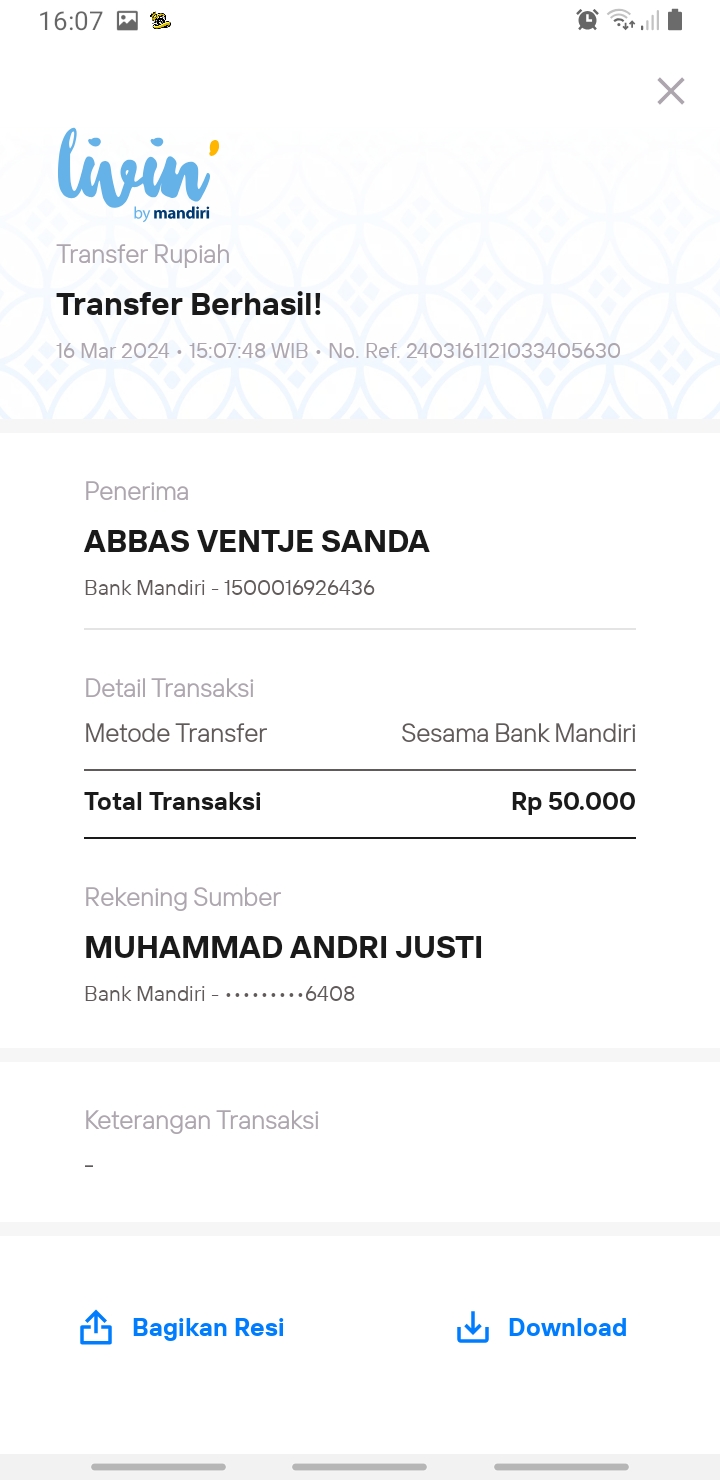The height and width of the screenshot is (1480, 720).
Task: Select the Bagikan Resi button
Action: [182, 1327]
